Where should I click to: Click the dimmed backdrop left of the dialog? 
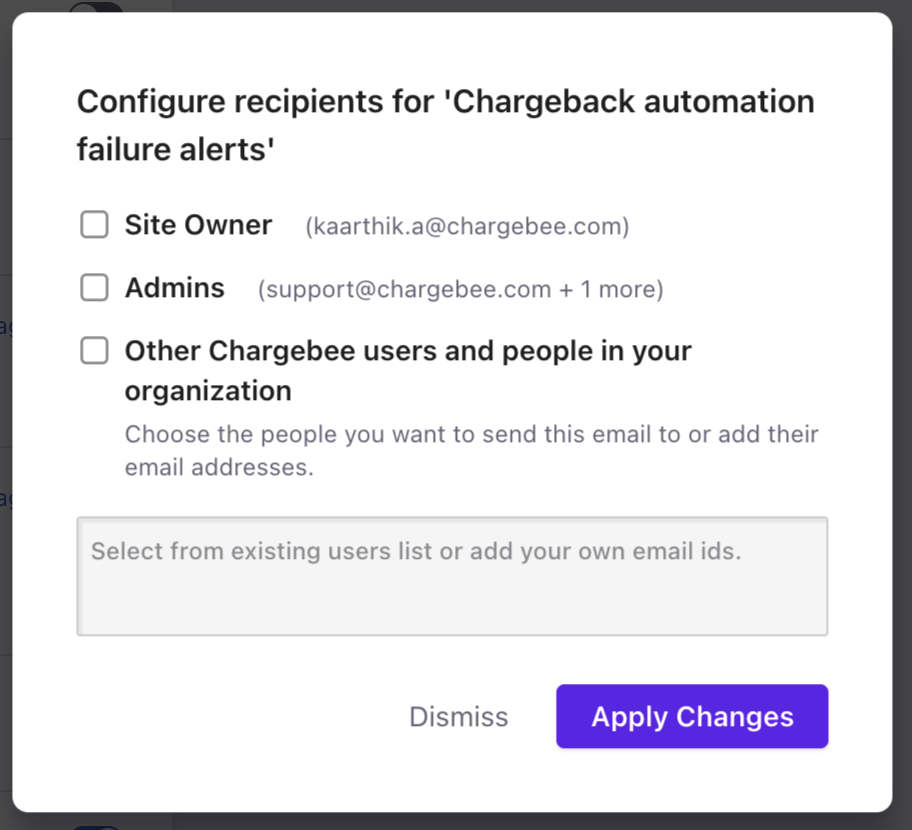click(x=5, y=400)
